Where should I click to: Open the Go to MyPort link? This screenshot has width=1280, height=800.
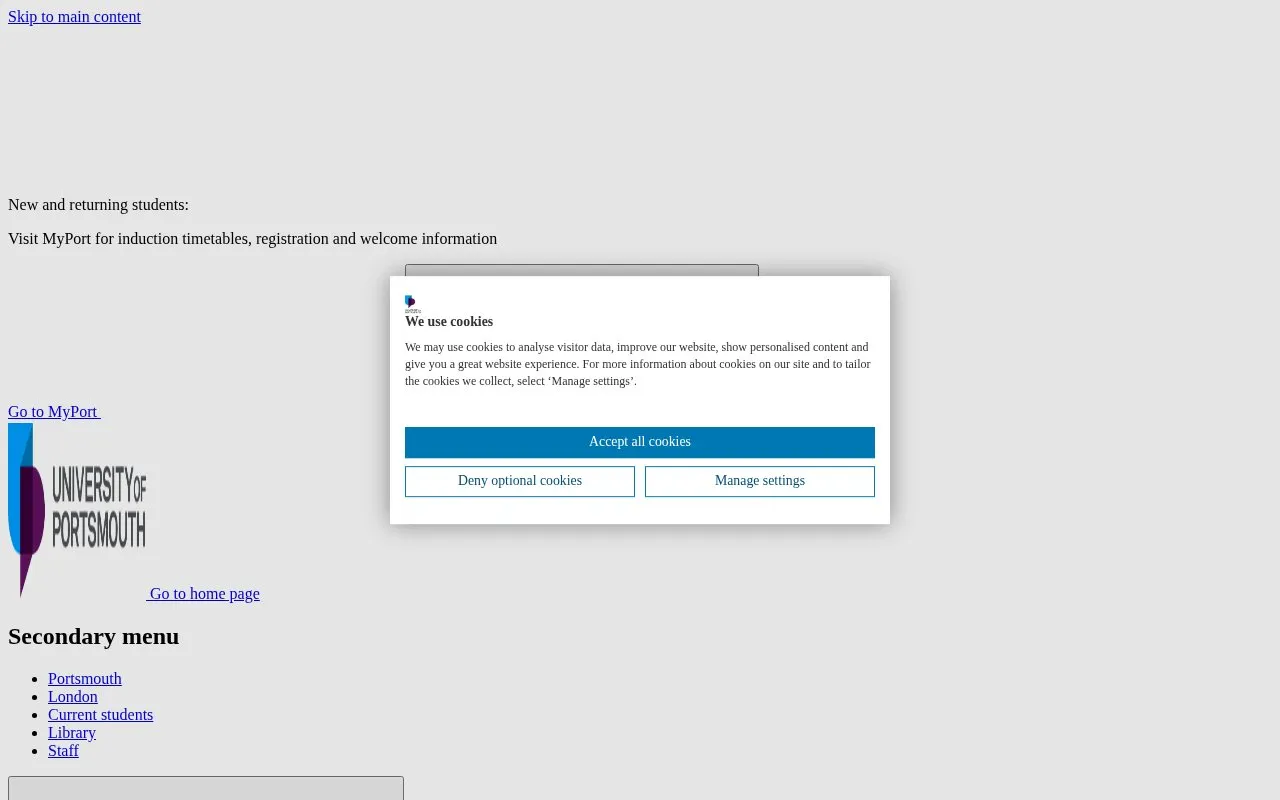tap(53, 412)
